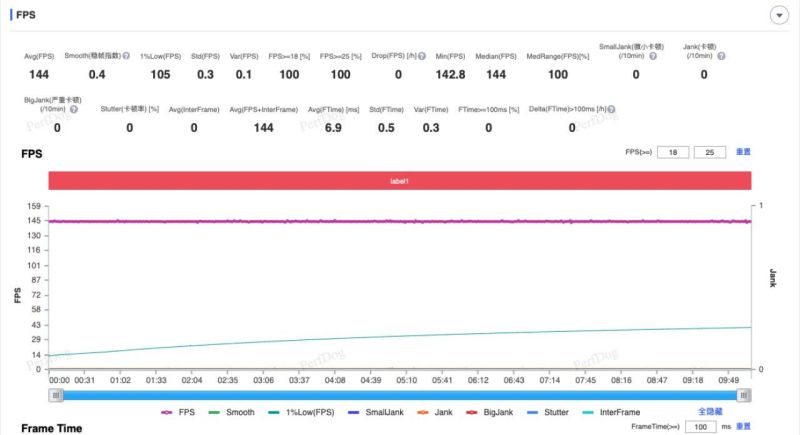
Task: Click the FPS threshold field showing 25
Action: tap(710, 152)
